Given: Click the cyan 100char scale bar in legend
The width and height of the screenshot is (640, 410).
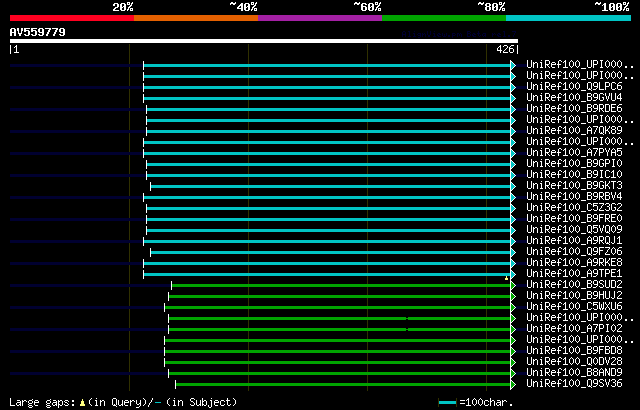Looking at the screenshot, I should pos(447,403).
